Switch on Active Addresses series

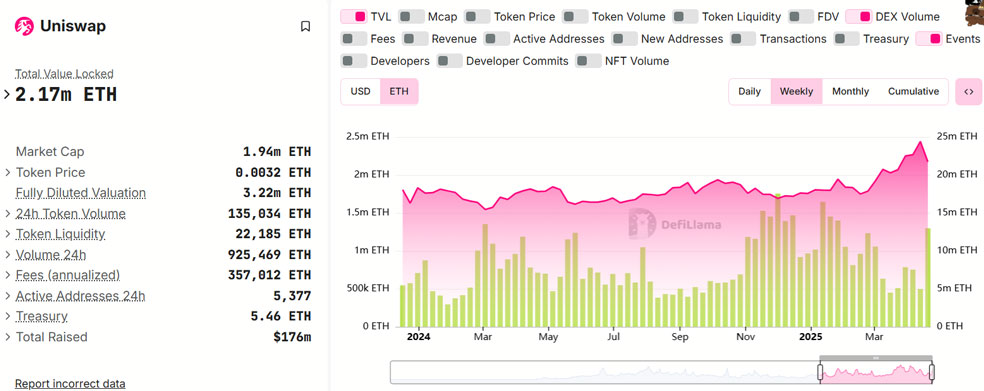pos(496,39)
